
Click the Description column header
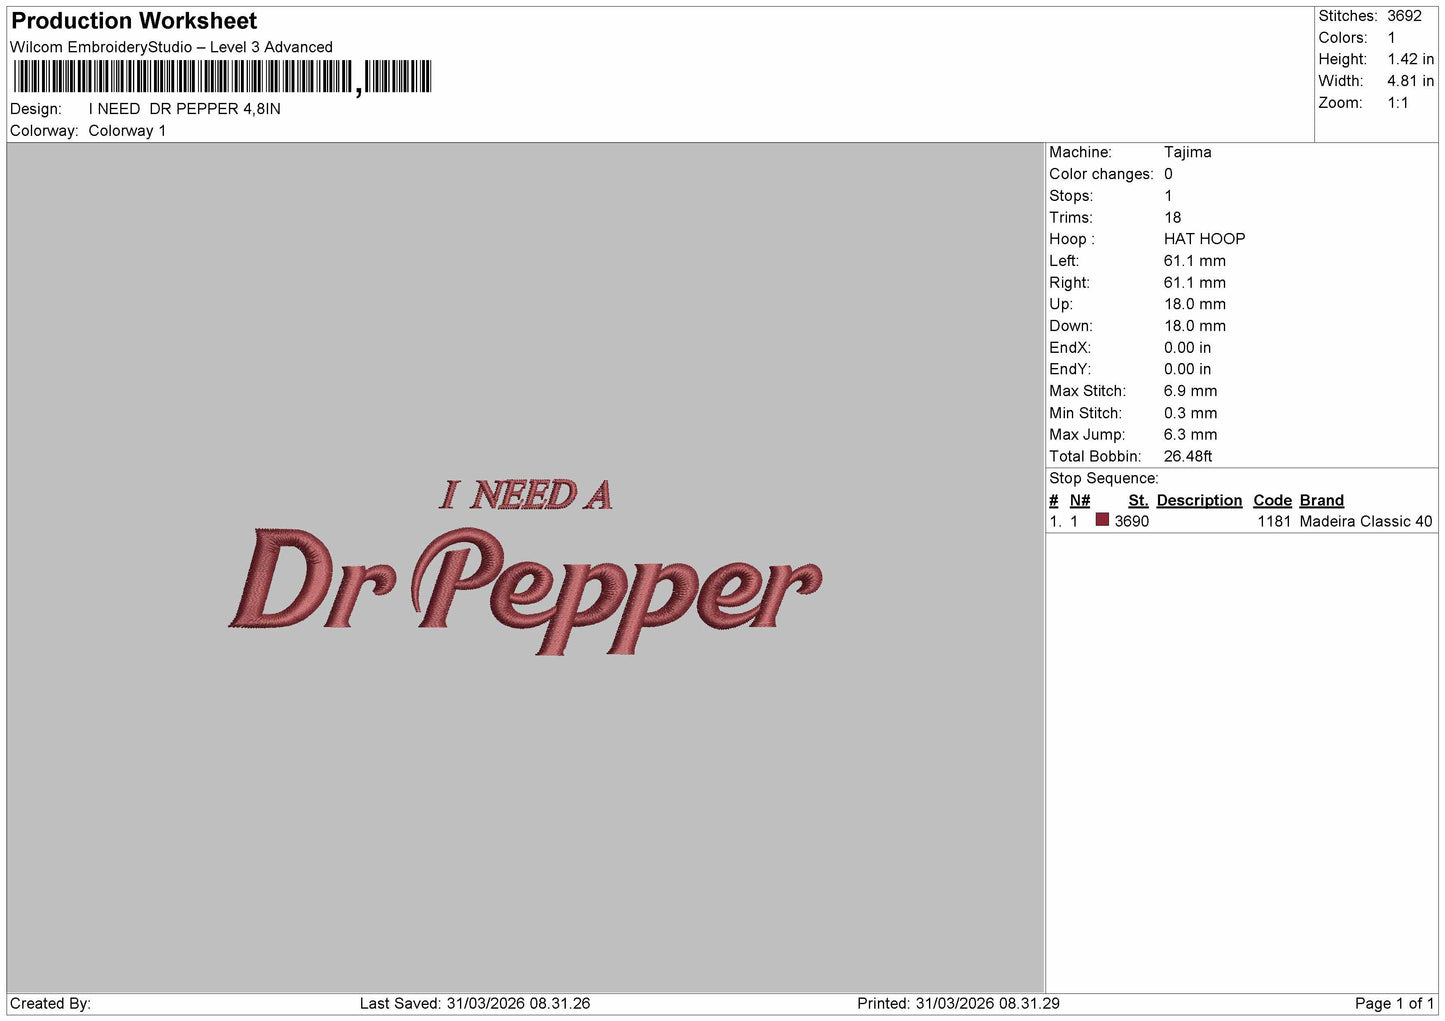(1199, 501)
